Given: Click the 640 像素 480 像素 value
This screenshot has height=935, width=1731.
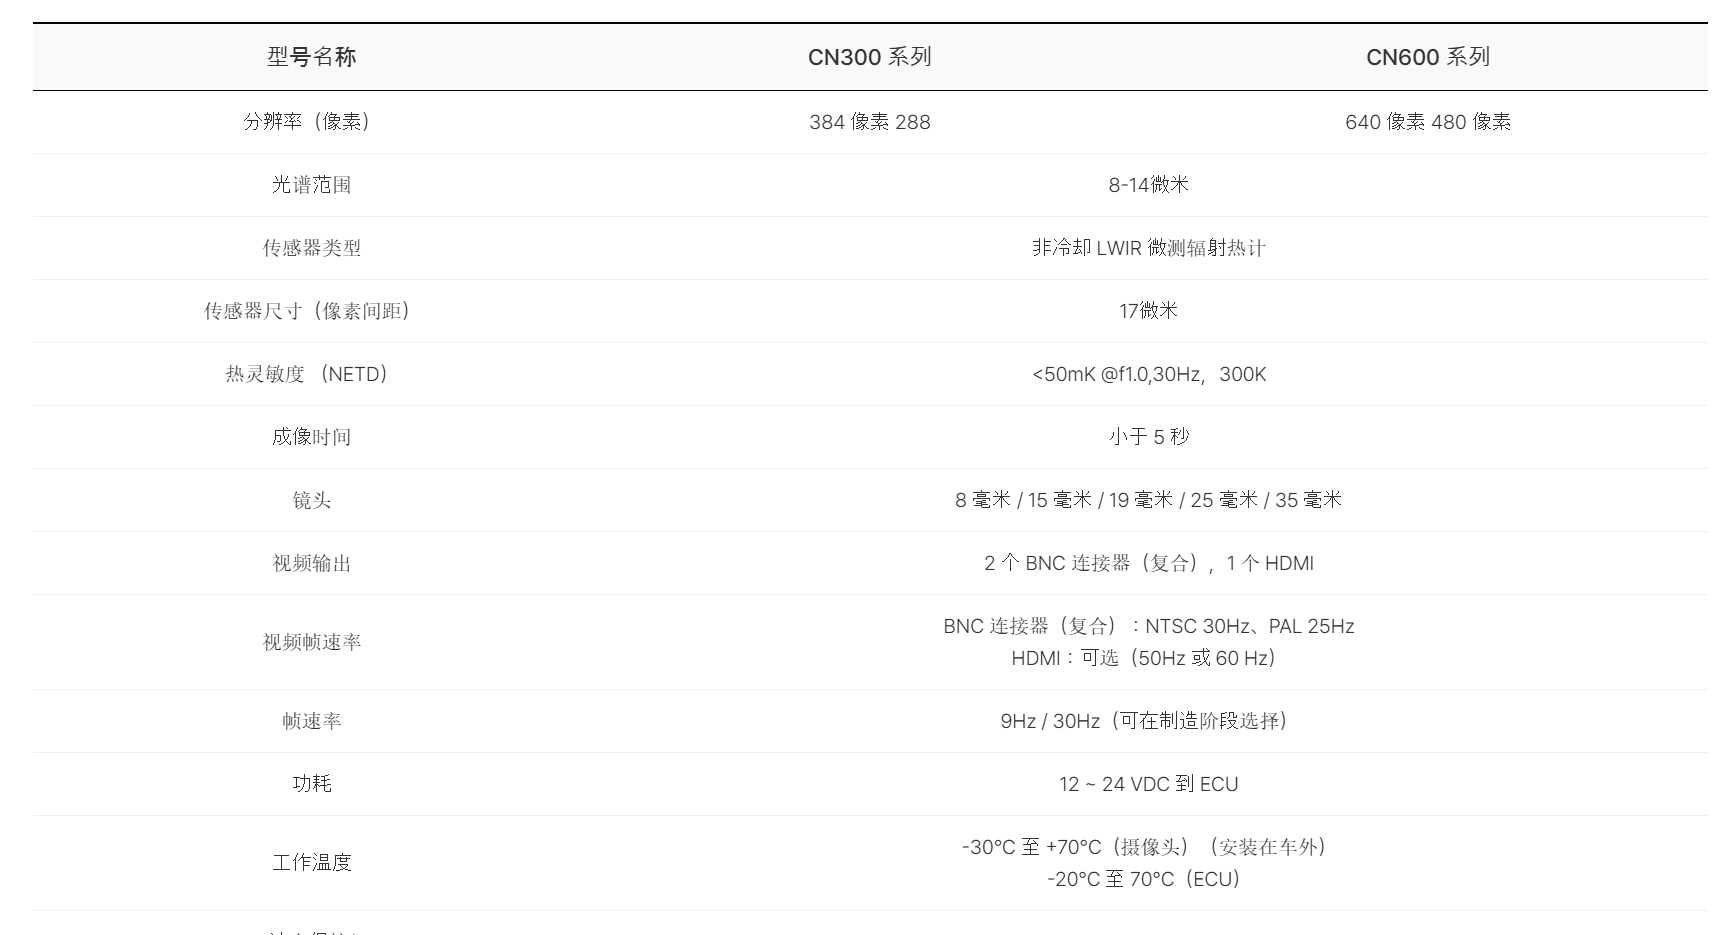Looking at the screenshot, I should tap(1427, 122).
